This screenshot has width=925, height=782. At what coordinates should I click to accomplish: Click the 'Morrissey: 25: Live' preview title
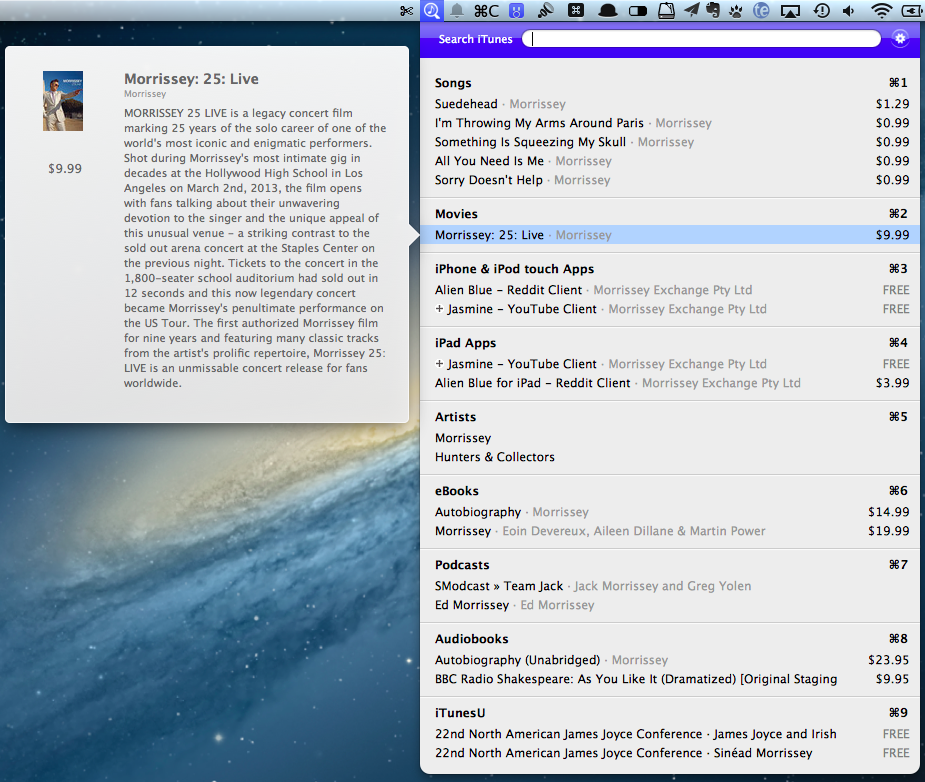point(191,79)
